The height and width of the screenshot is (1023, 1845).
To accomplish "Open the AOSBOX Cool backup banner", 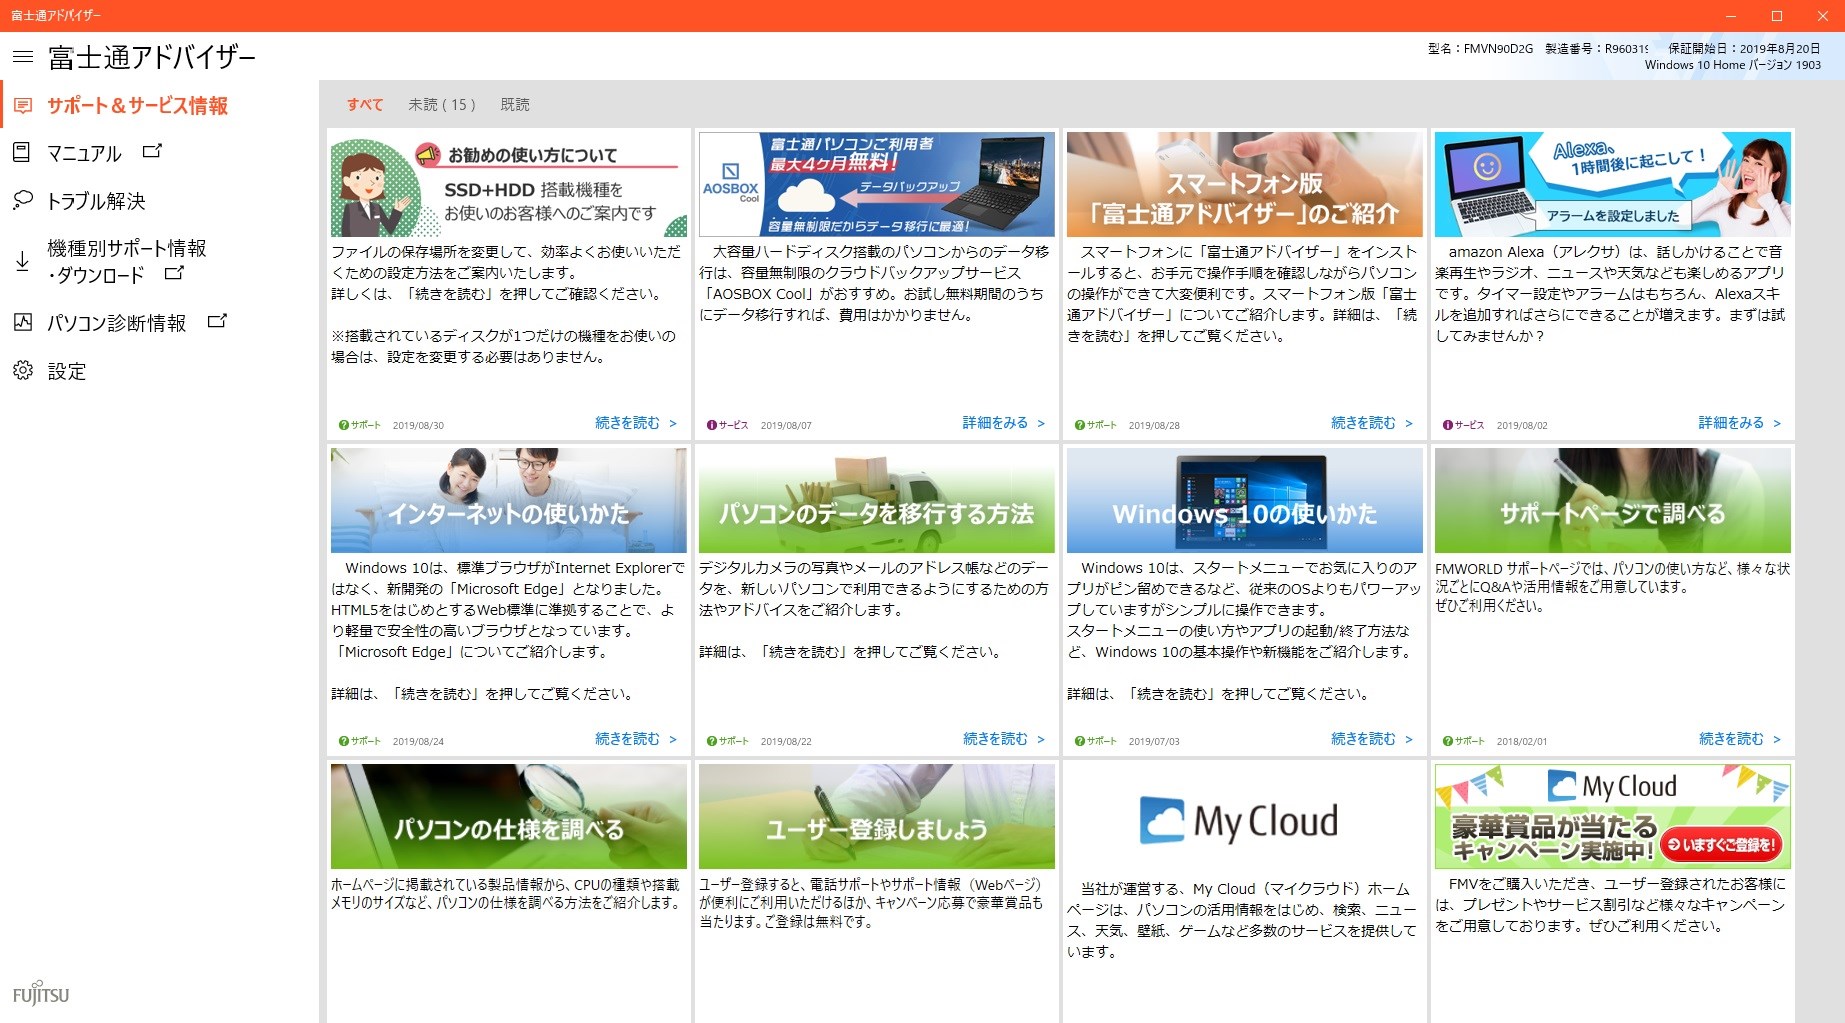I will [877, 185].
